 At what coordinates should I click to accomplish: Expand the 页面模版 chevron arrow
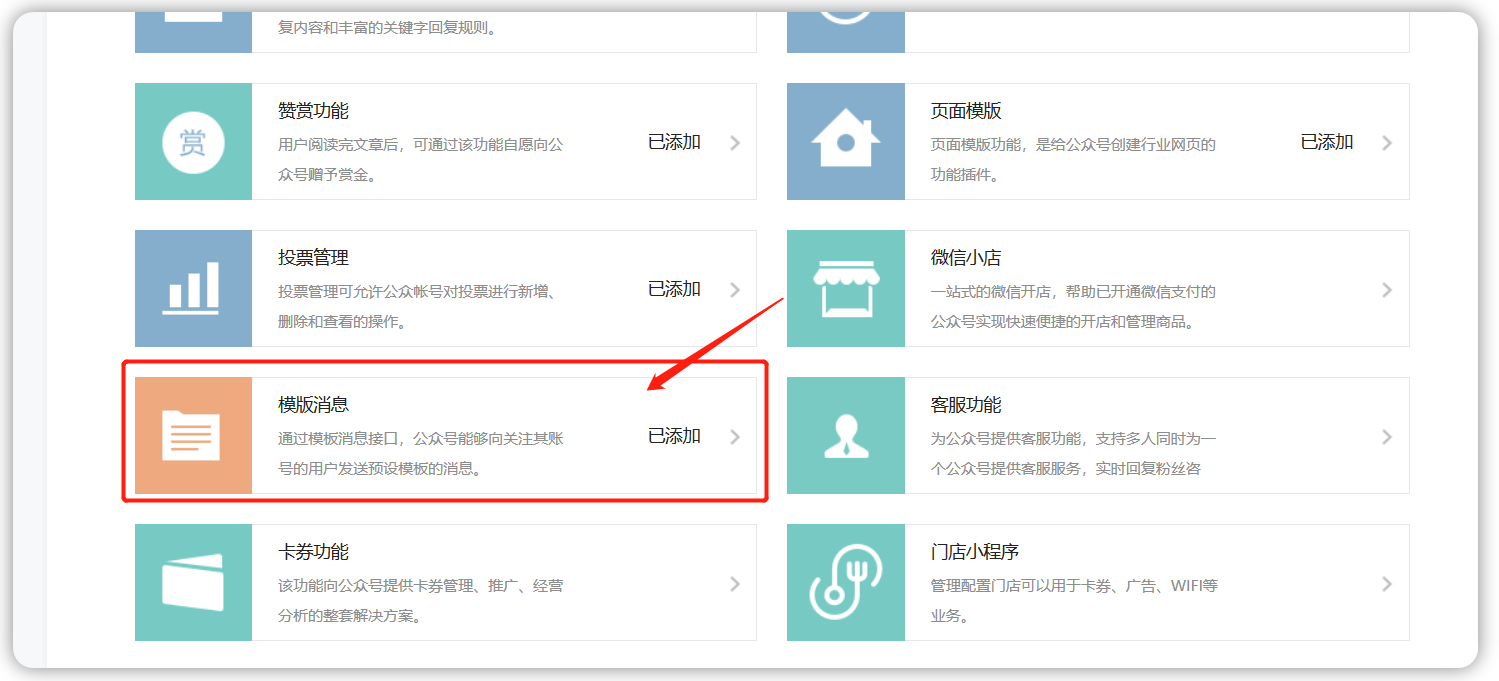tap(1387, 143)
